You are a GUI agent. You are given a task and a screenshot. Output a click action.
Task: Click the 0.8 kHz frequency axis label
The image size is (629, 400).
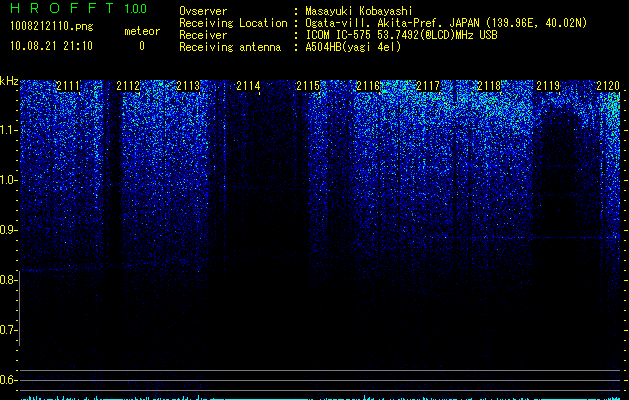pos(8,280)
